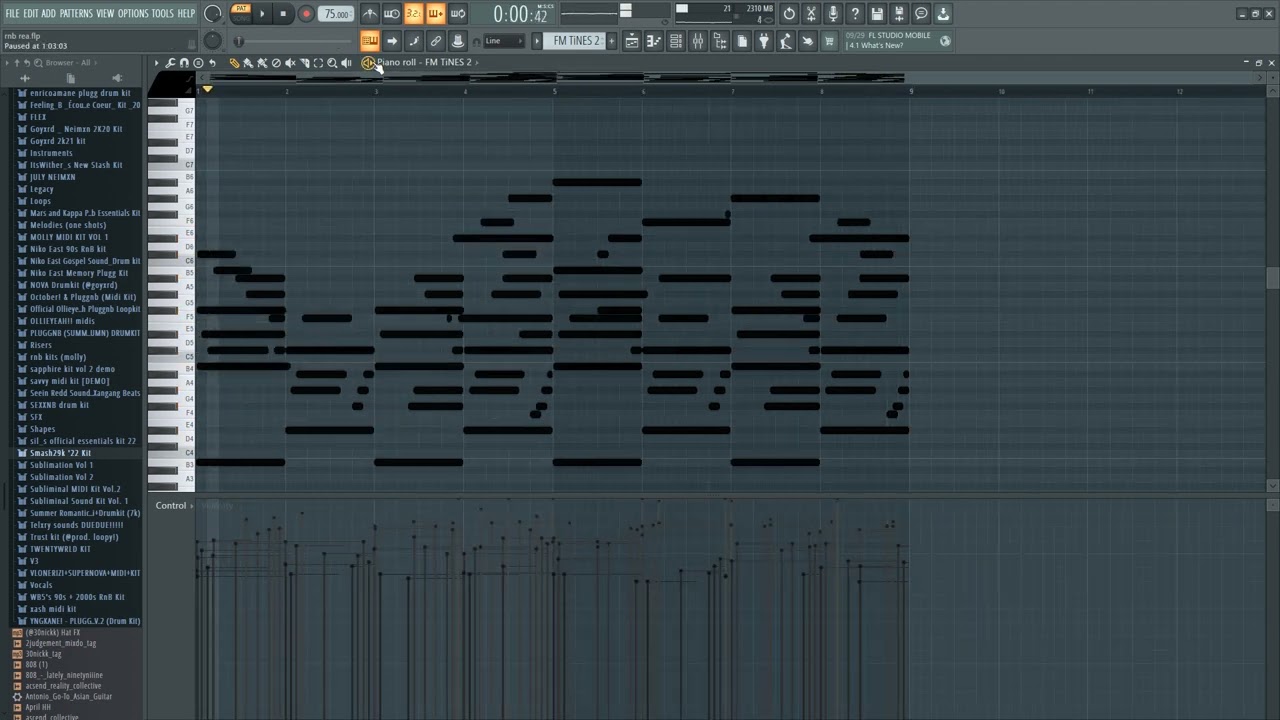Toggle Typing keyboard to piano button

click(369, 41)
